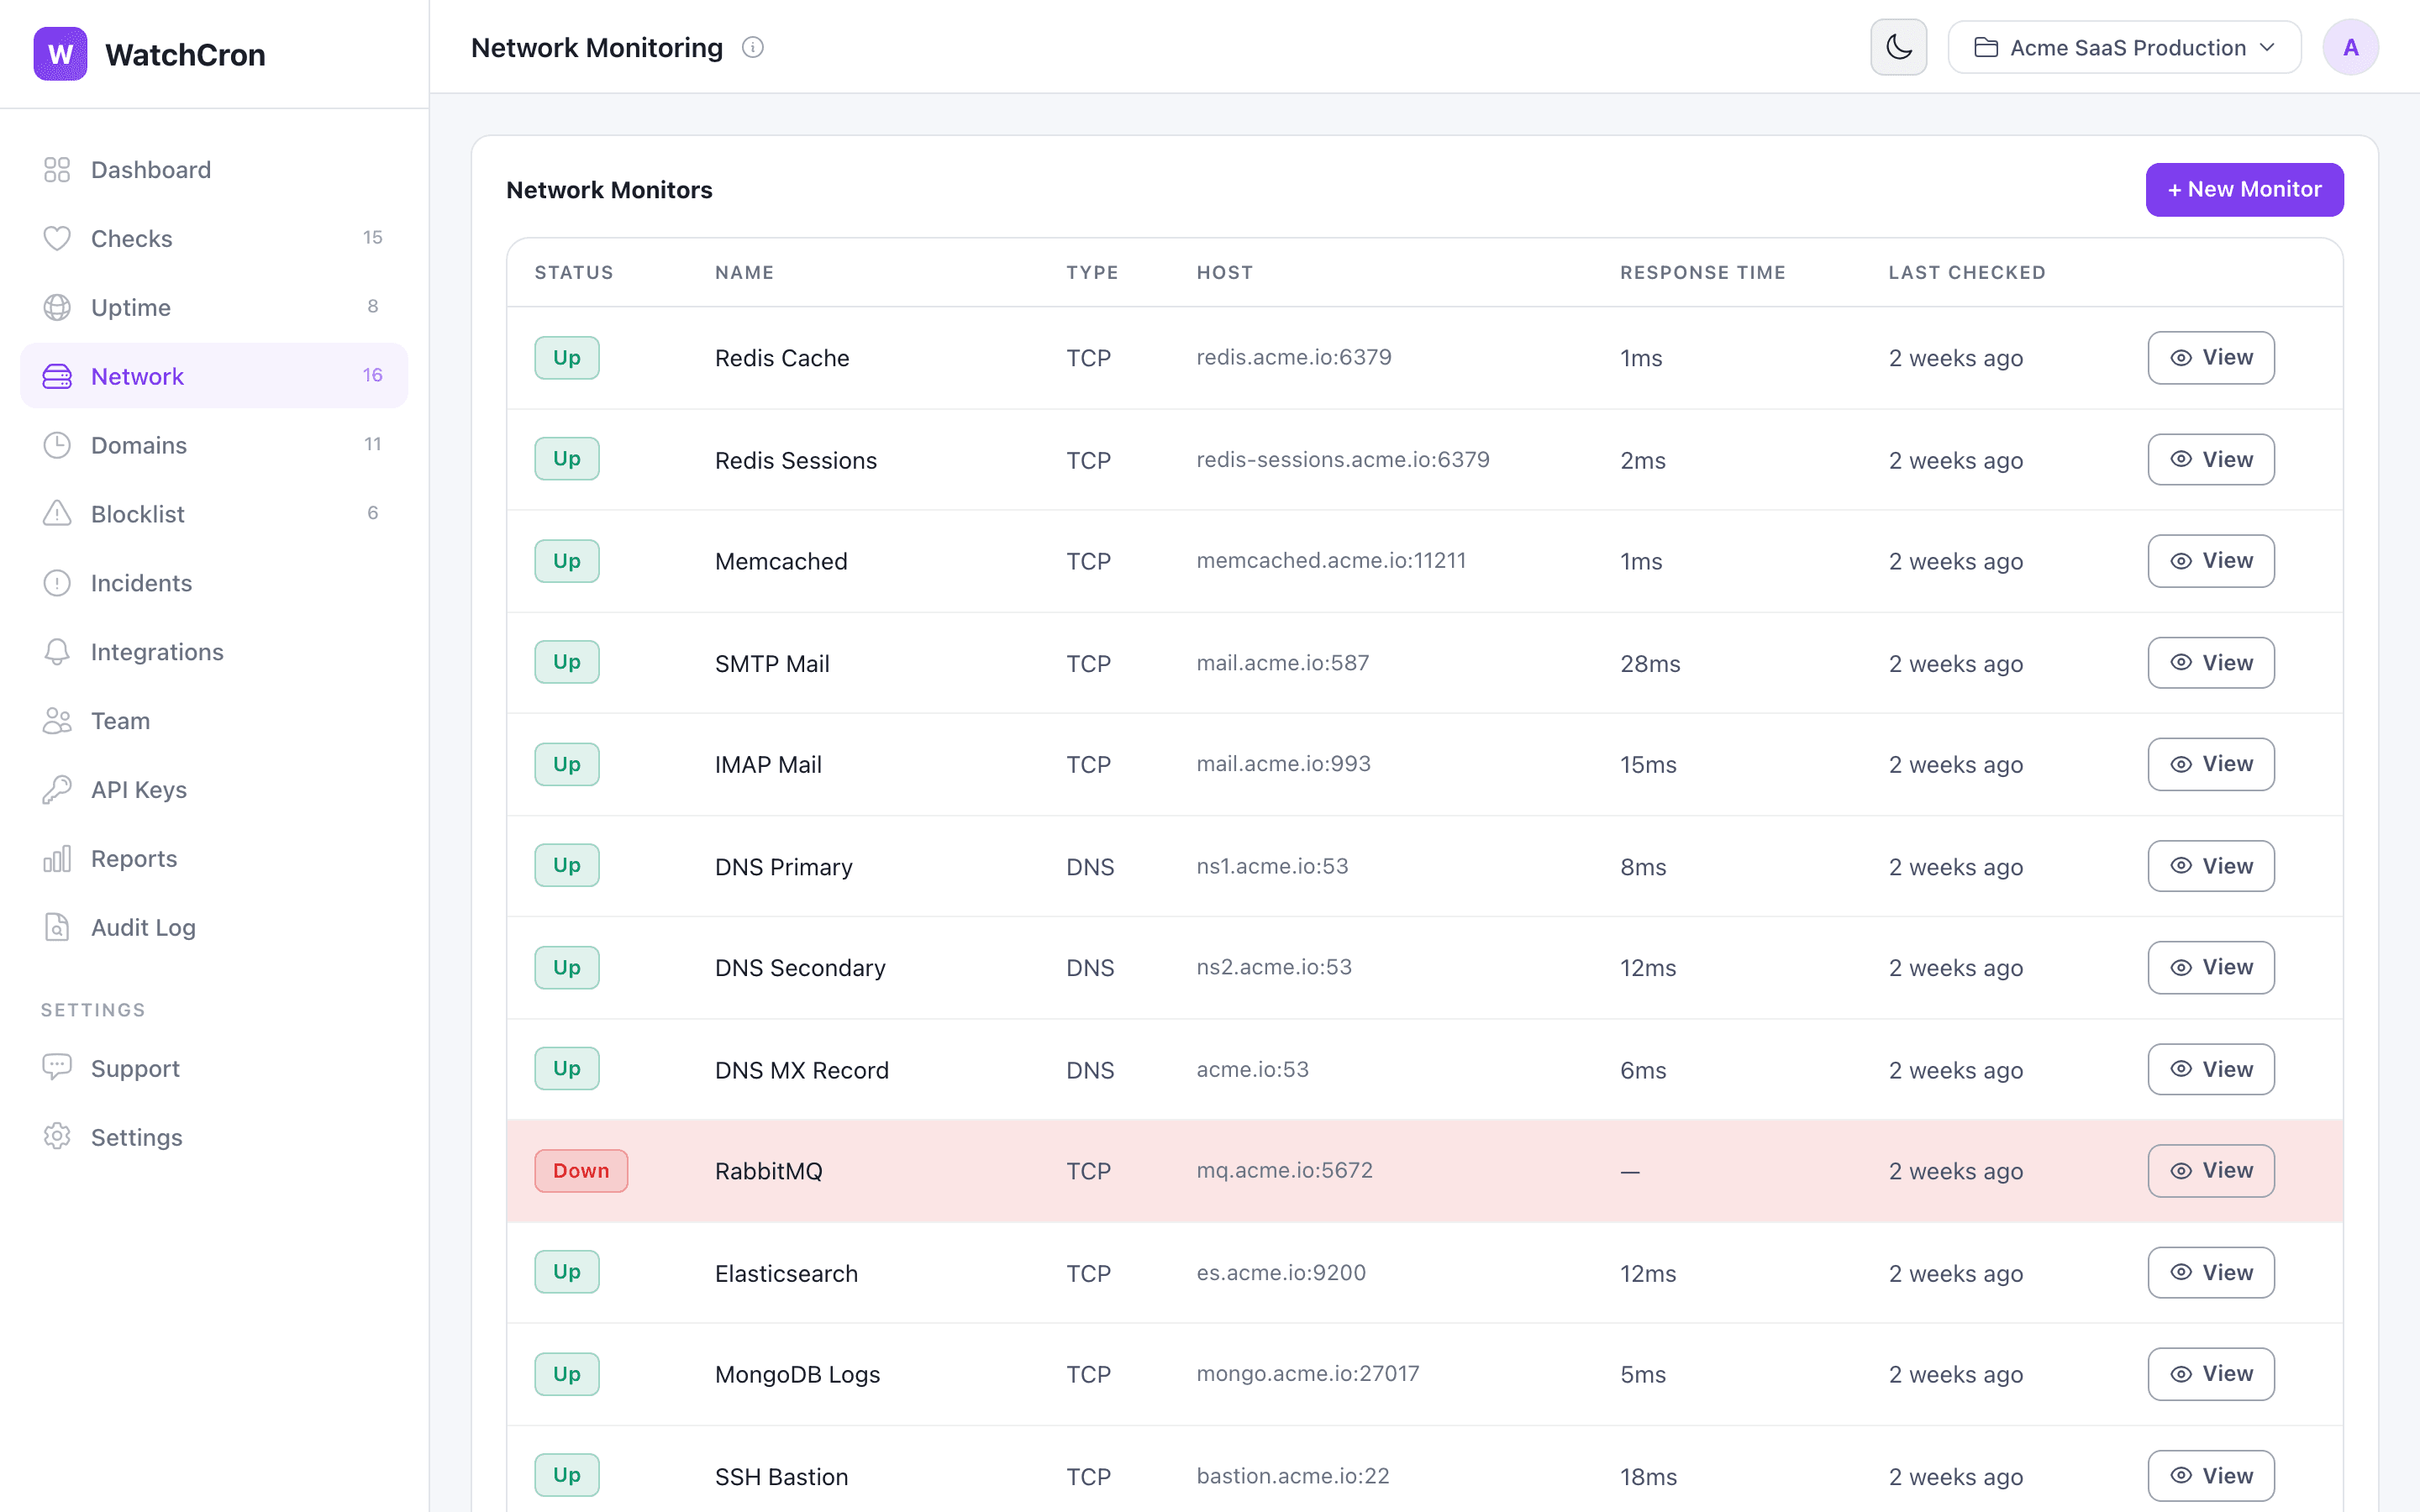This screenshot has width=2420, height=1512.
Task: Click the 28ms response time value
Action: (x=1650, y=664)
